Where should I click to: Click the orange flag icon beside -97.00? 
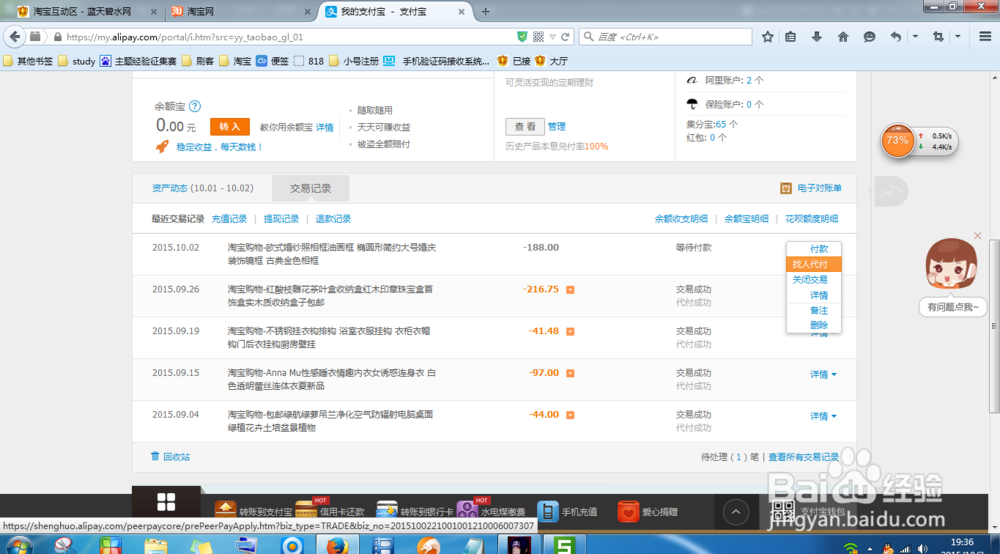(570, 374)
